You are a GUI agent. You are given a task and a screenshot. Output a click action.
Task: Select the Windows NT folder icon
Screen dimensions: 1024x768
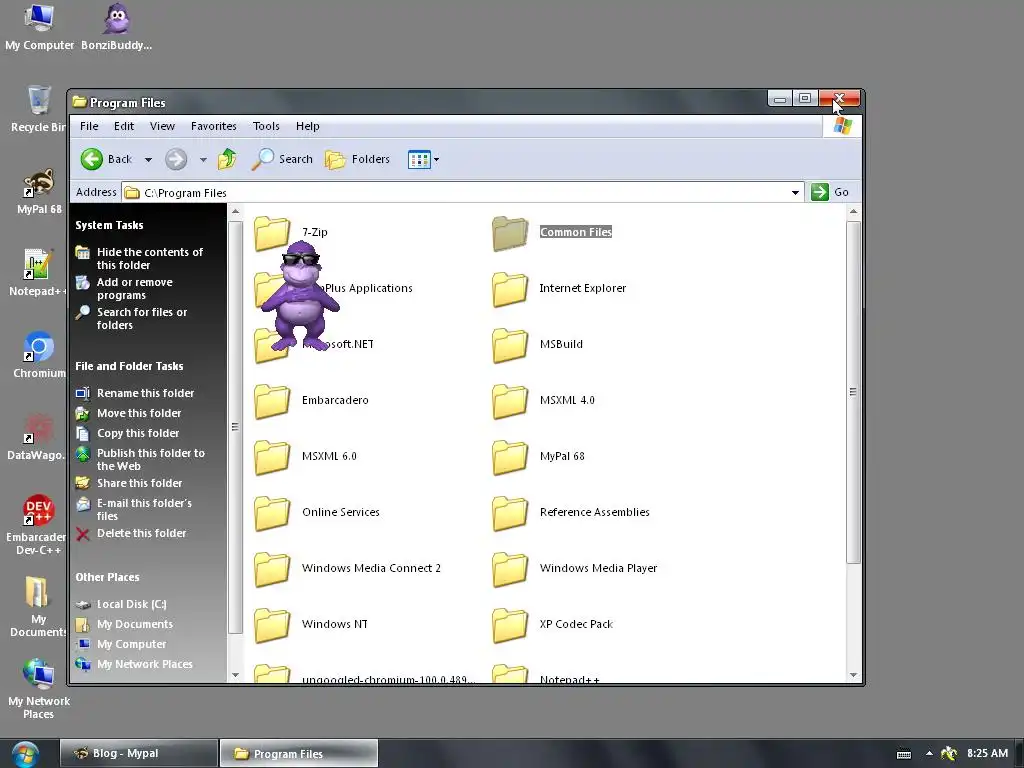[x=272, y=624]
